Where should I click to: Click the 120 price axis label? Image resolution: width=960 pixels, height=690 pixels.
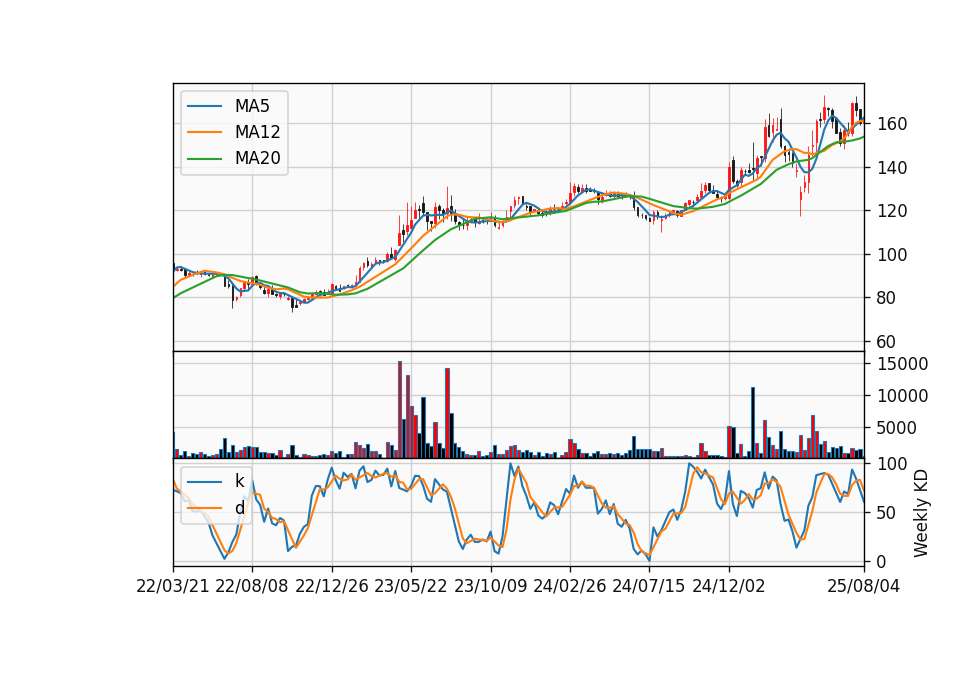pyautogui.click(x=892, y=211)
